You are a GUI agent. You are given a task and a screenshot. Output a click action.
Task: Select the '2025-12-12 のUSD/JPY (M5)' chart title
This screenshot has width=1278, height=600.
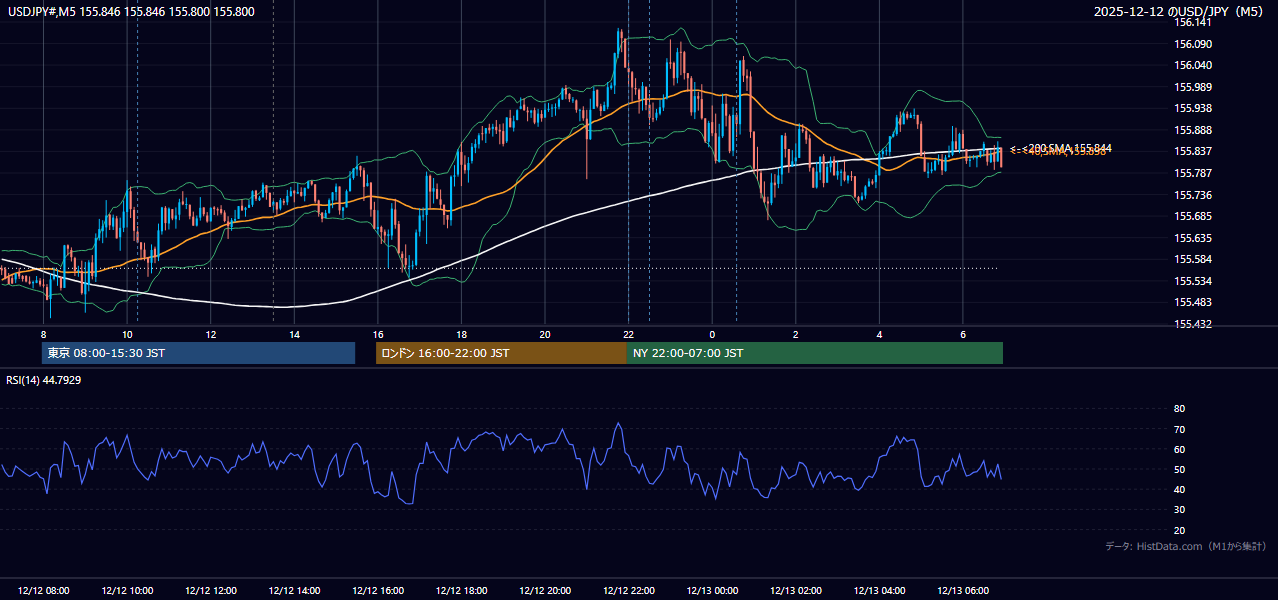click(x=1180, y=12)
